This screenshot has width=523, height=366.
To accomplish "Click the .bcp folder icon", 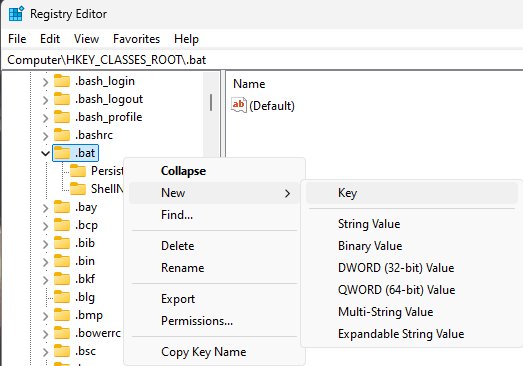I will tap(62, 225).
